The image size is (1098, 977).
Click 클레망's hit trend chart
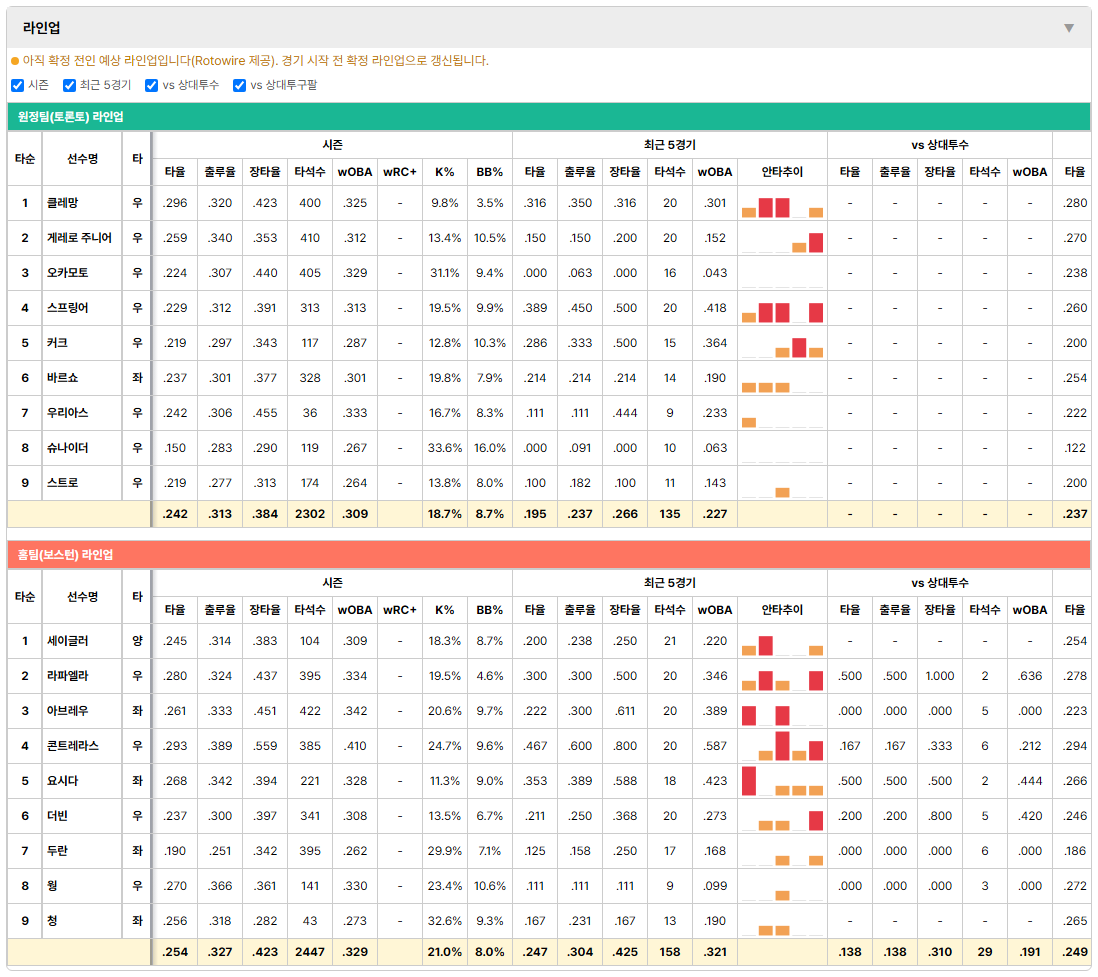click(782, 204)
